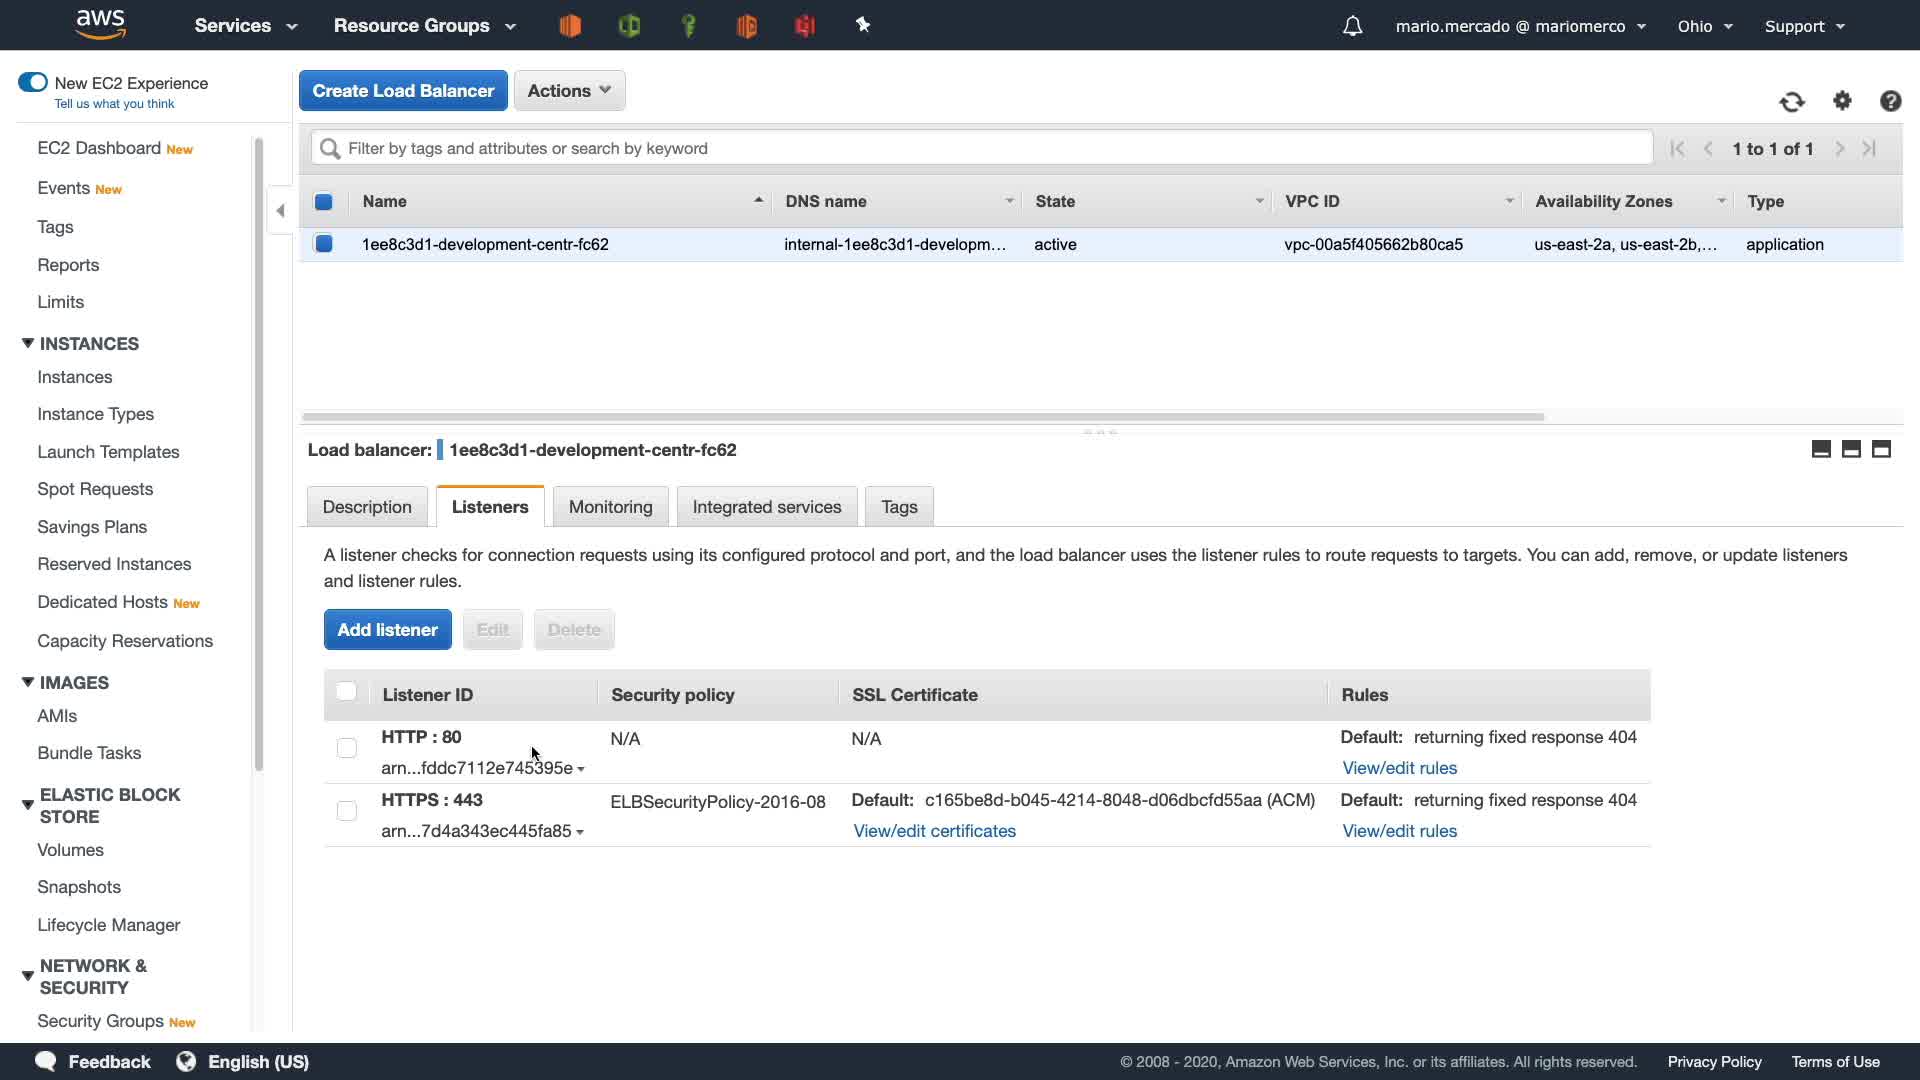
Task: Collapse the left navigation sidebar arrow
Action: (x=281, y=210)
